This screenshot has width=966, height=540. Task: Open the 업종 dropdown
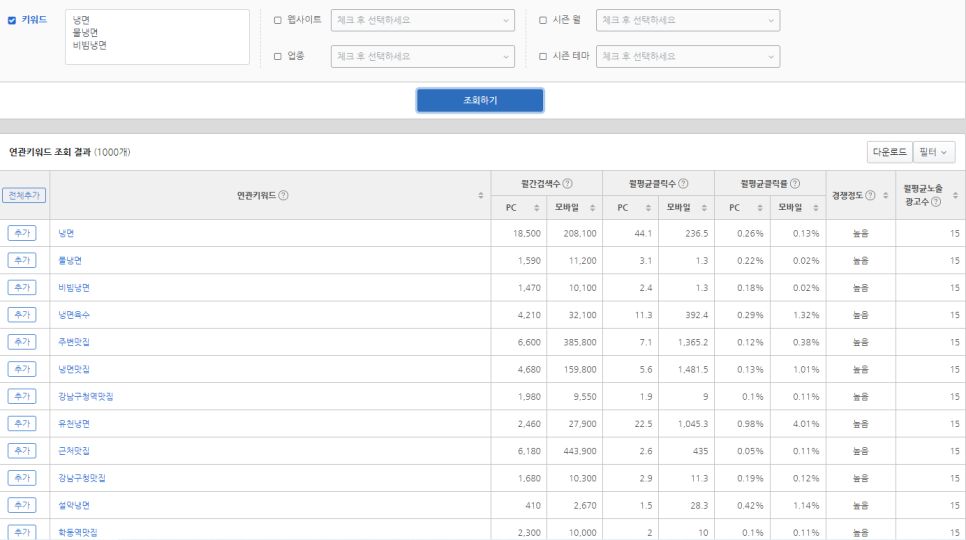click(x=423, y=57)
